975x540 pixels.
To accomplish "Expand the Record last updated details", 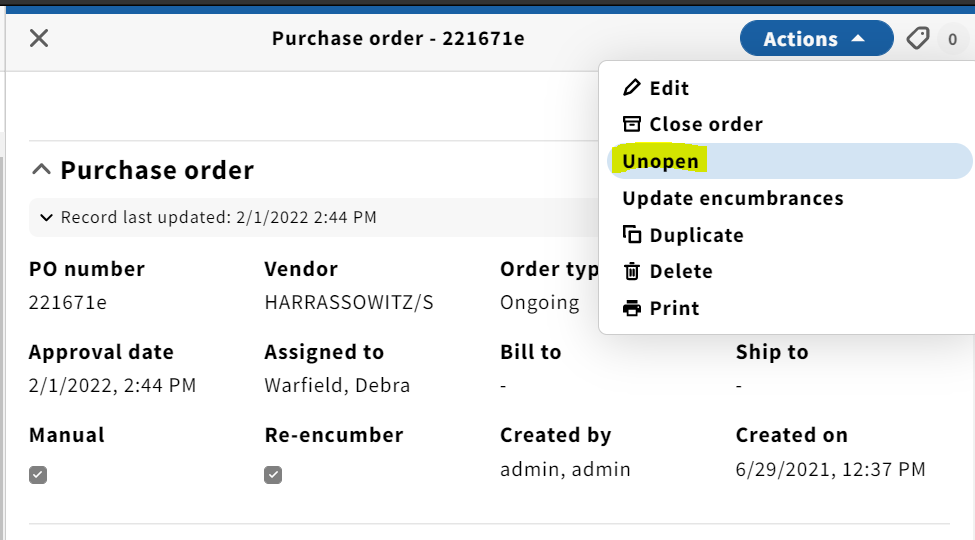I will (x=208, y=217).
